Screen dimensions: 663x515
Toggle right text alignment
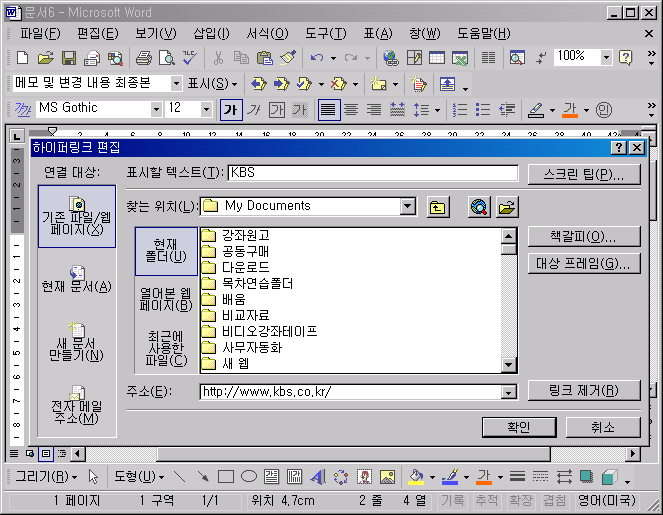click(x=374, y=110)
